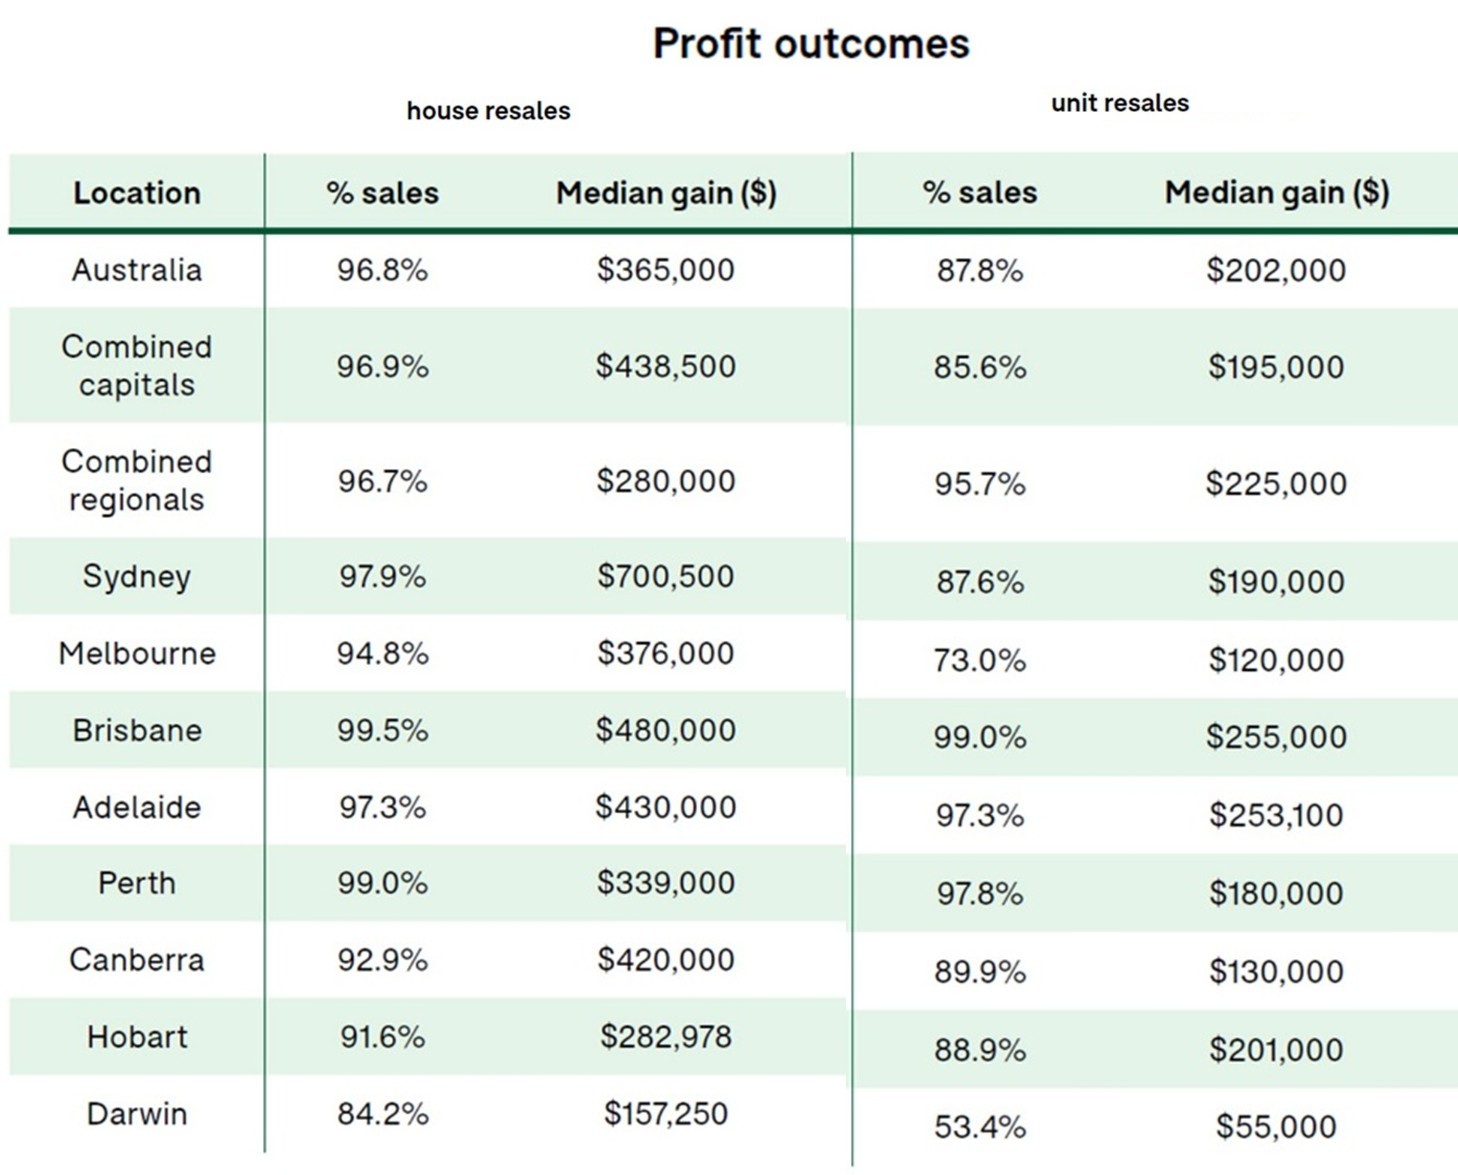
Task: Select the Combined capitals row label
Action: (x=137, y=366)
